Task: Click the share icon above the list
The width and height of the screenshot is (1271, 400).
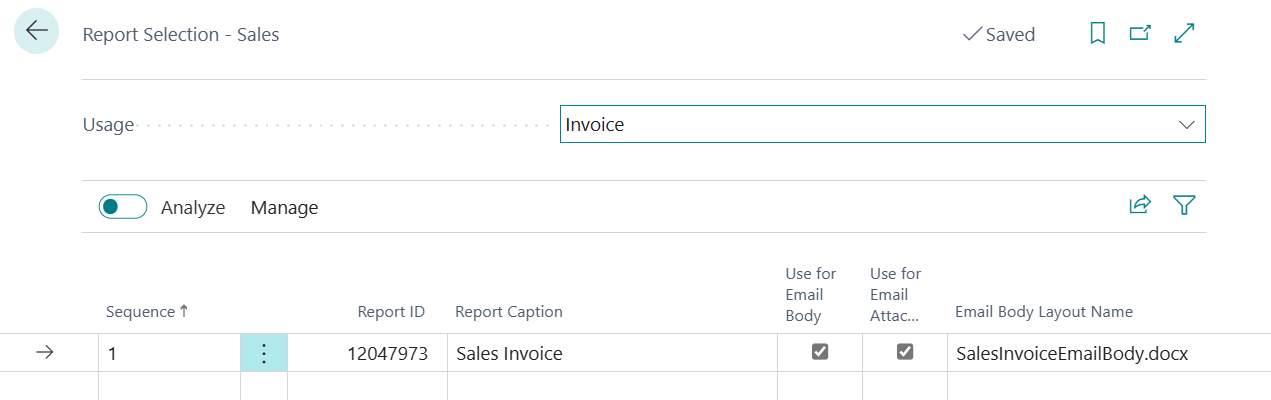Action: coord(1140,205)
